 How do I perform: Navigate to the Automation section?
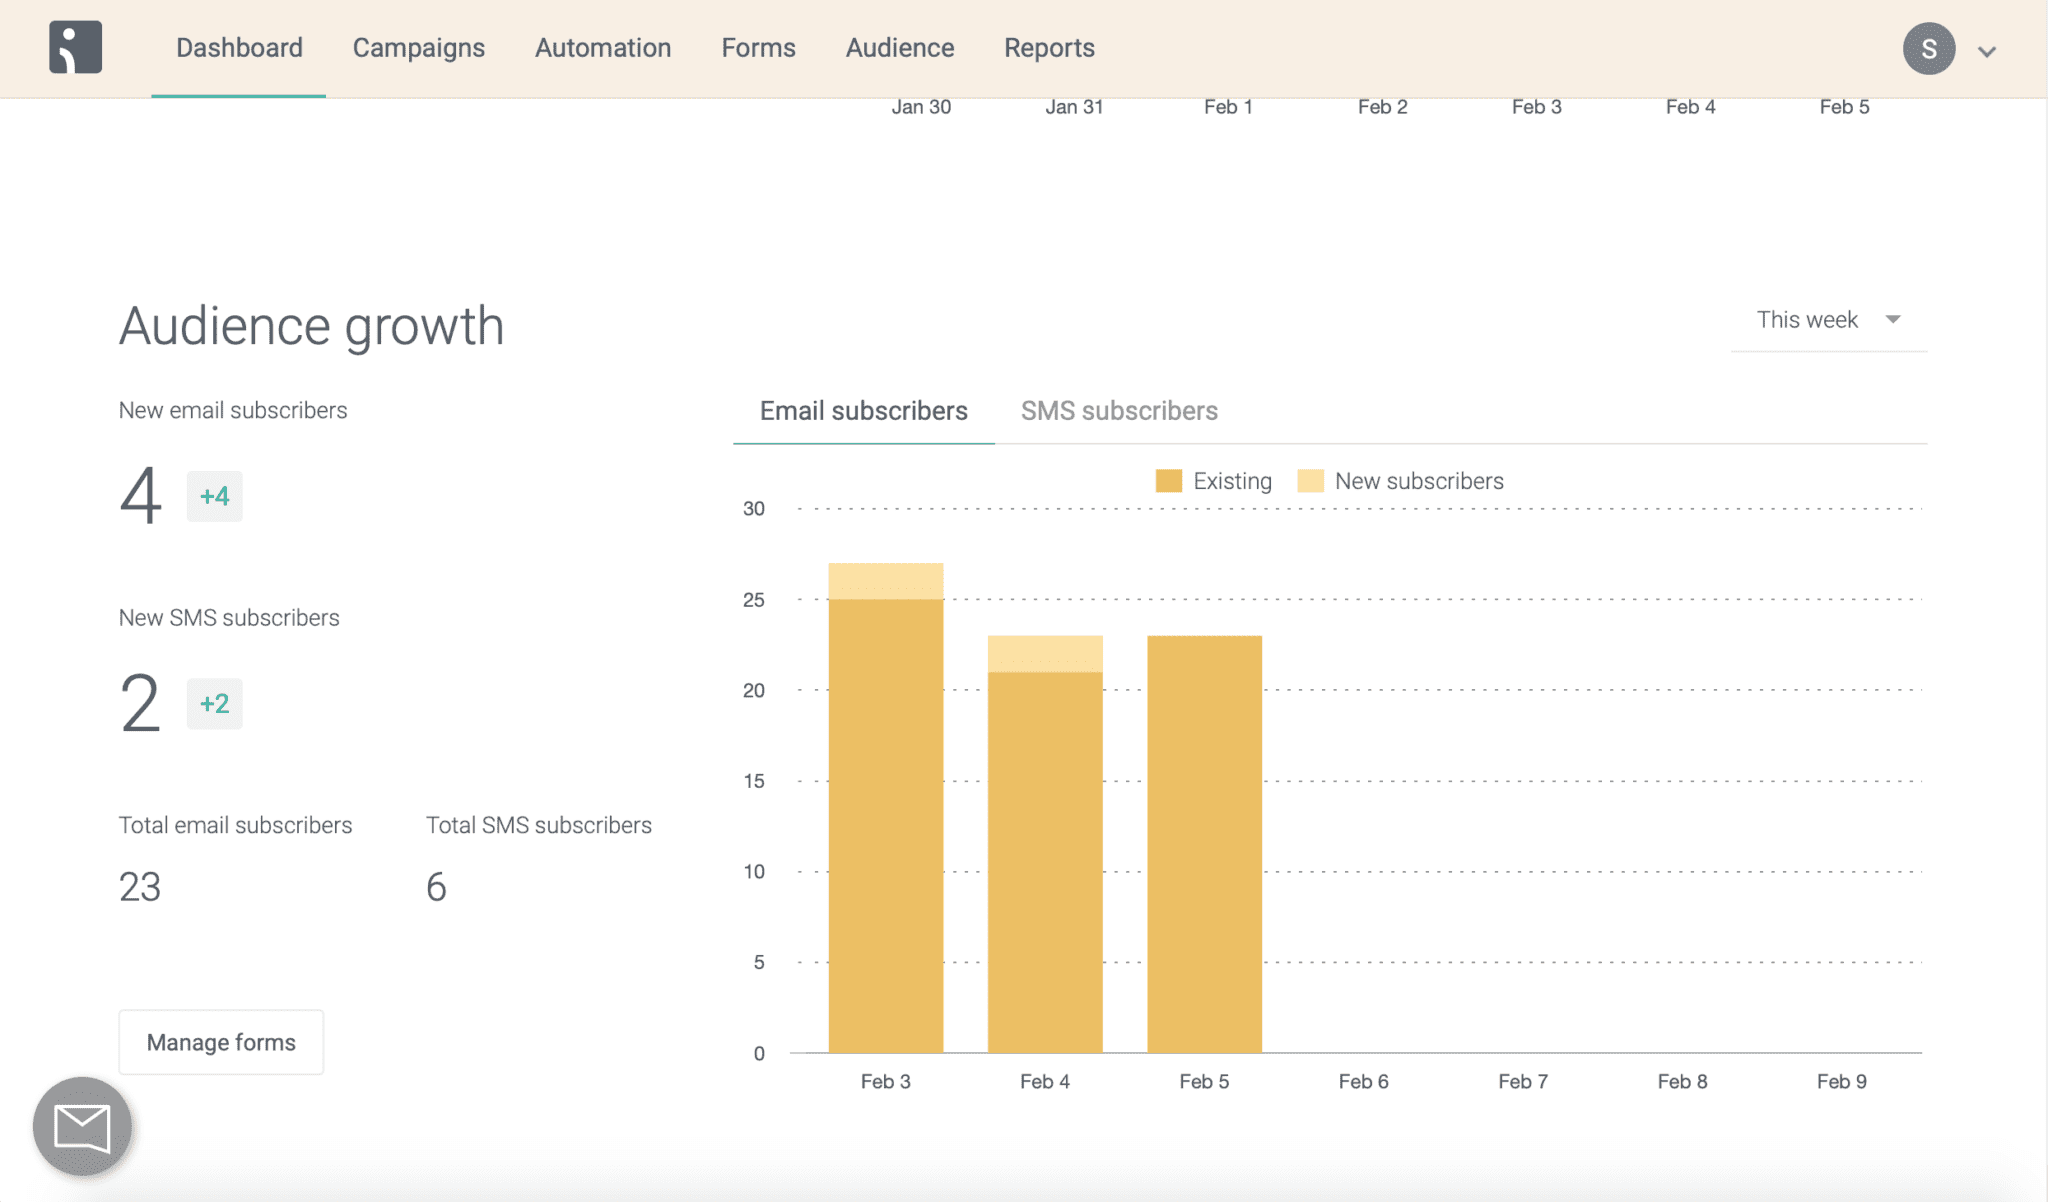pyautogui.click(x=602, y=47)
